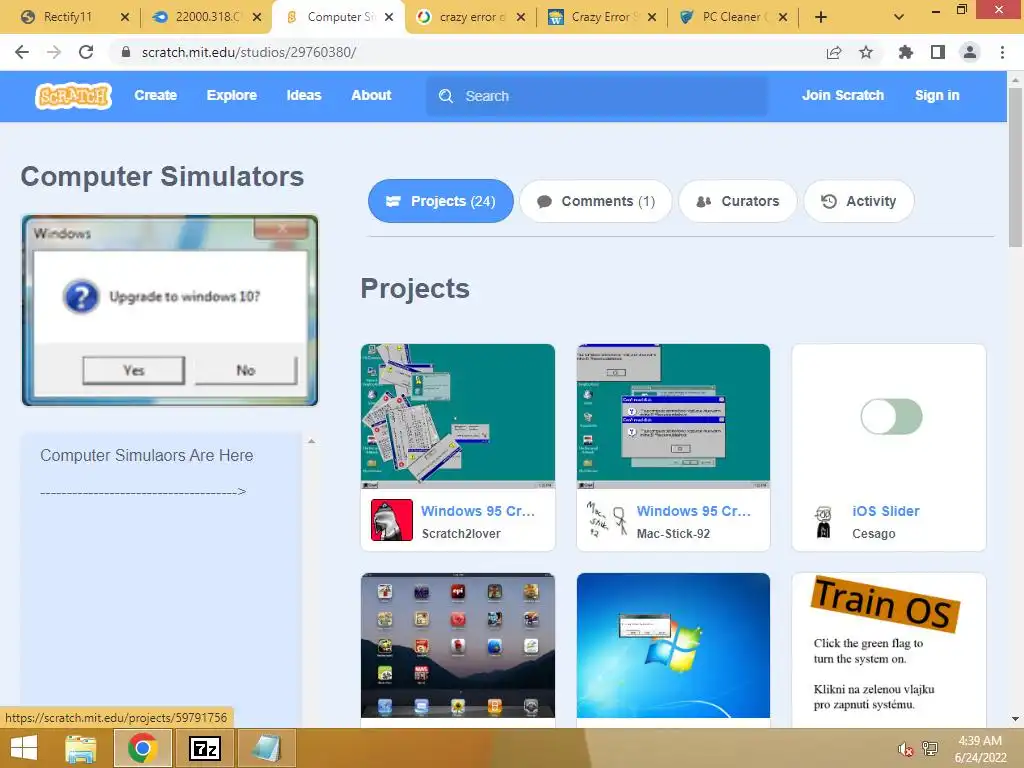This screenshot has height=768, width=1024.
Task: Open the iOS Slider toggle thumbnail
Action: [889, 417]
